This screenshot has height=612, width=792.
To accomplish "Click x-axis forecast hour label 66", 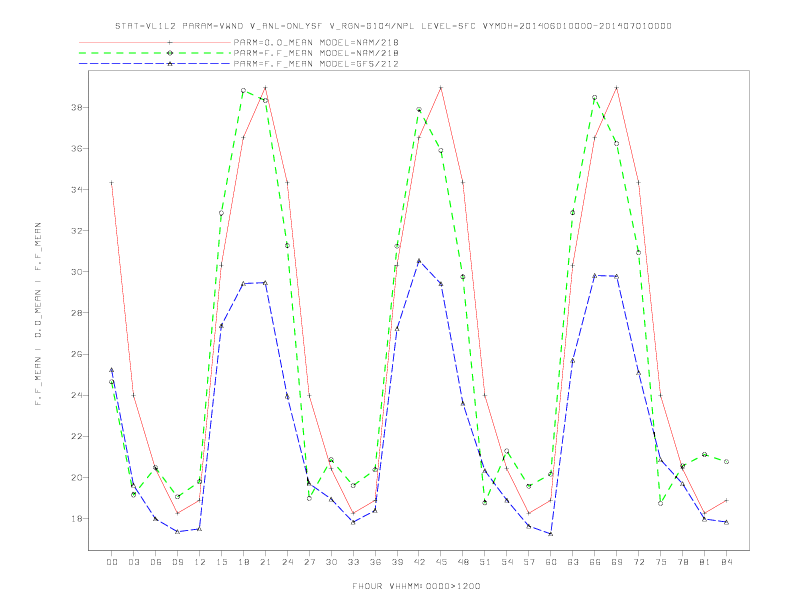I will point(595,562).
